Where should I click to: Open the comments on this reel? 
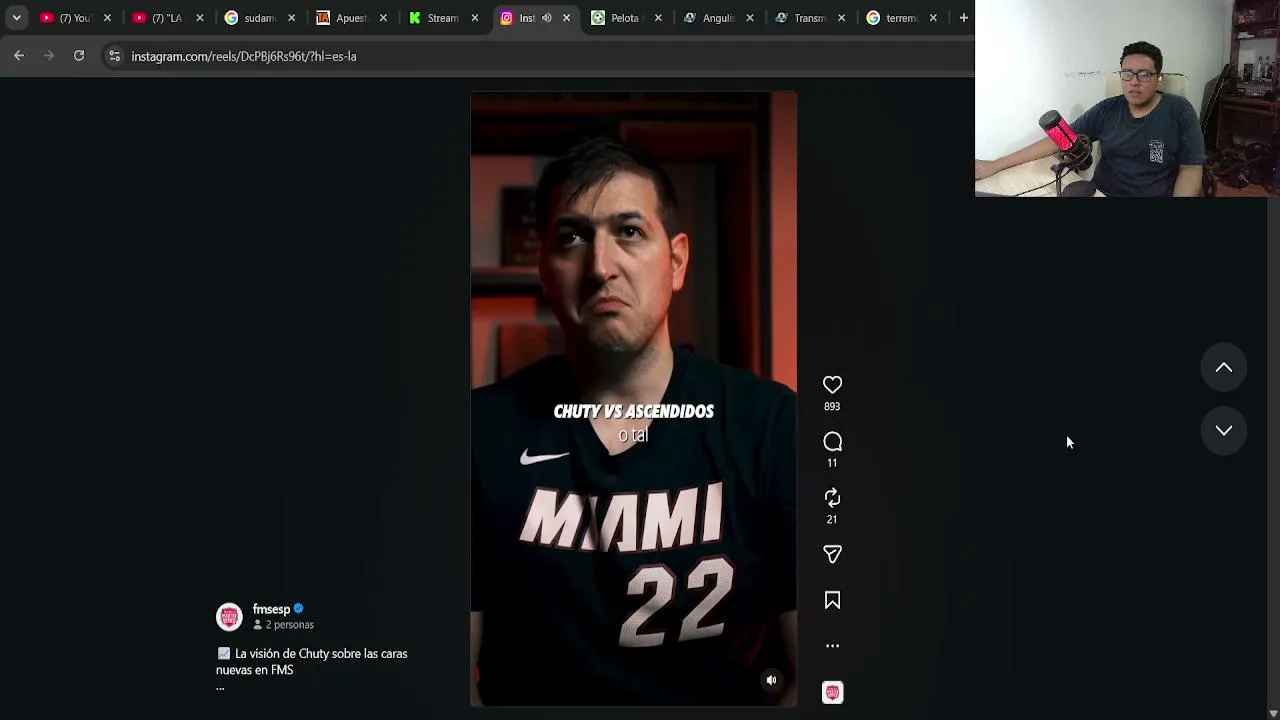click(832, 442)
